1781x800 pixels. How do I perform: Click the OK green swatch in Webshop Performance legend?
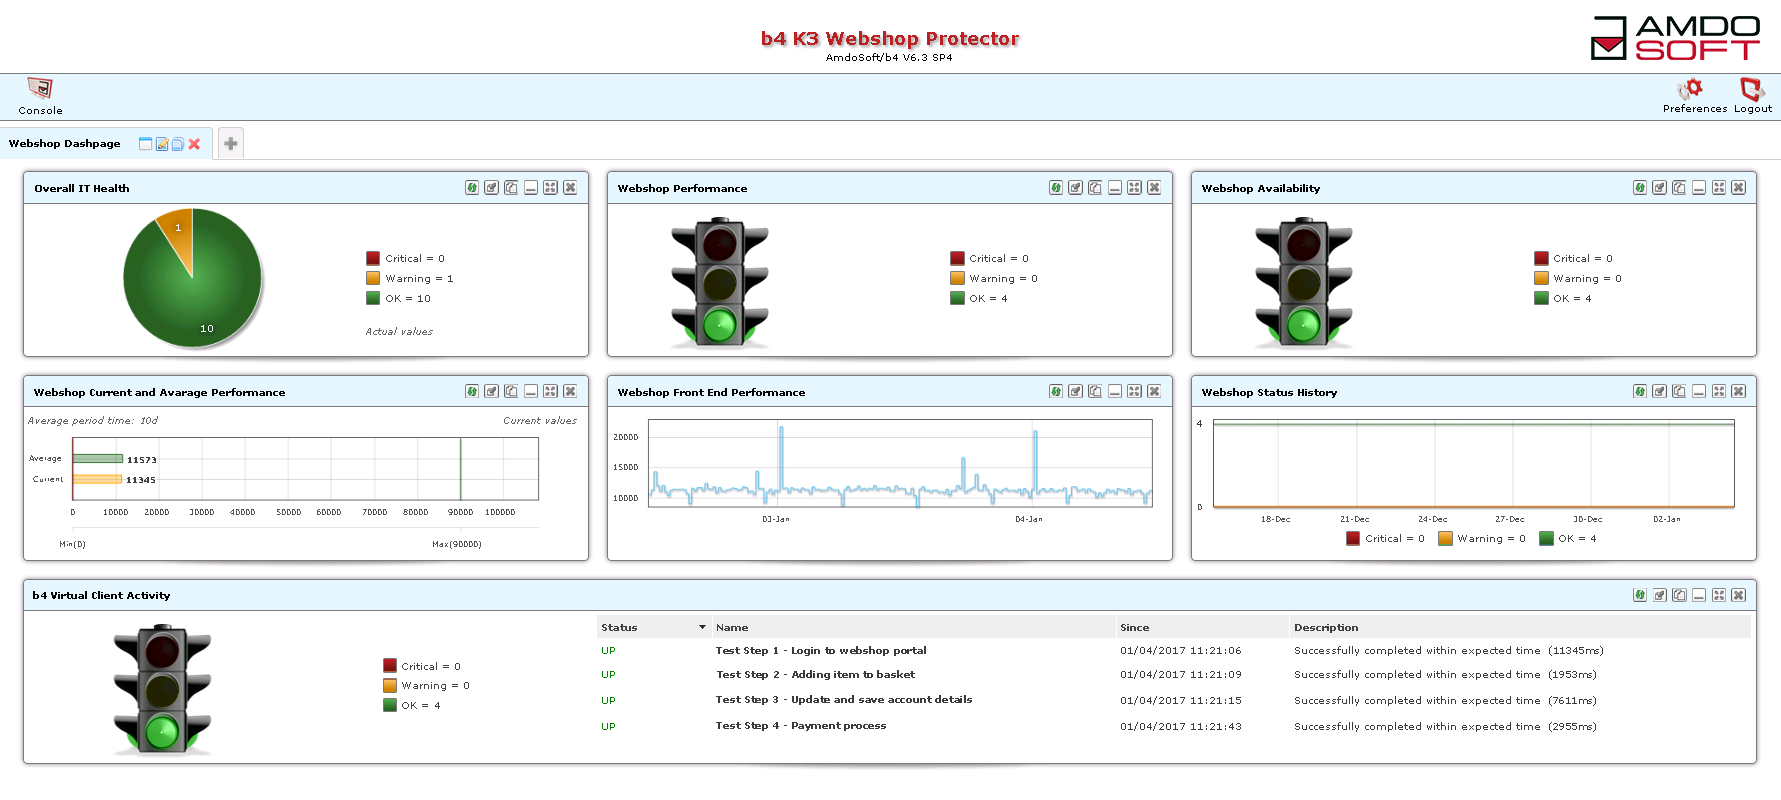tap(957, 298)
